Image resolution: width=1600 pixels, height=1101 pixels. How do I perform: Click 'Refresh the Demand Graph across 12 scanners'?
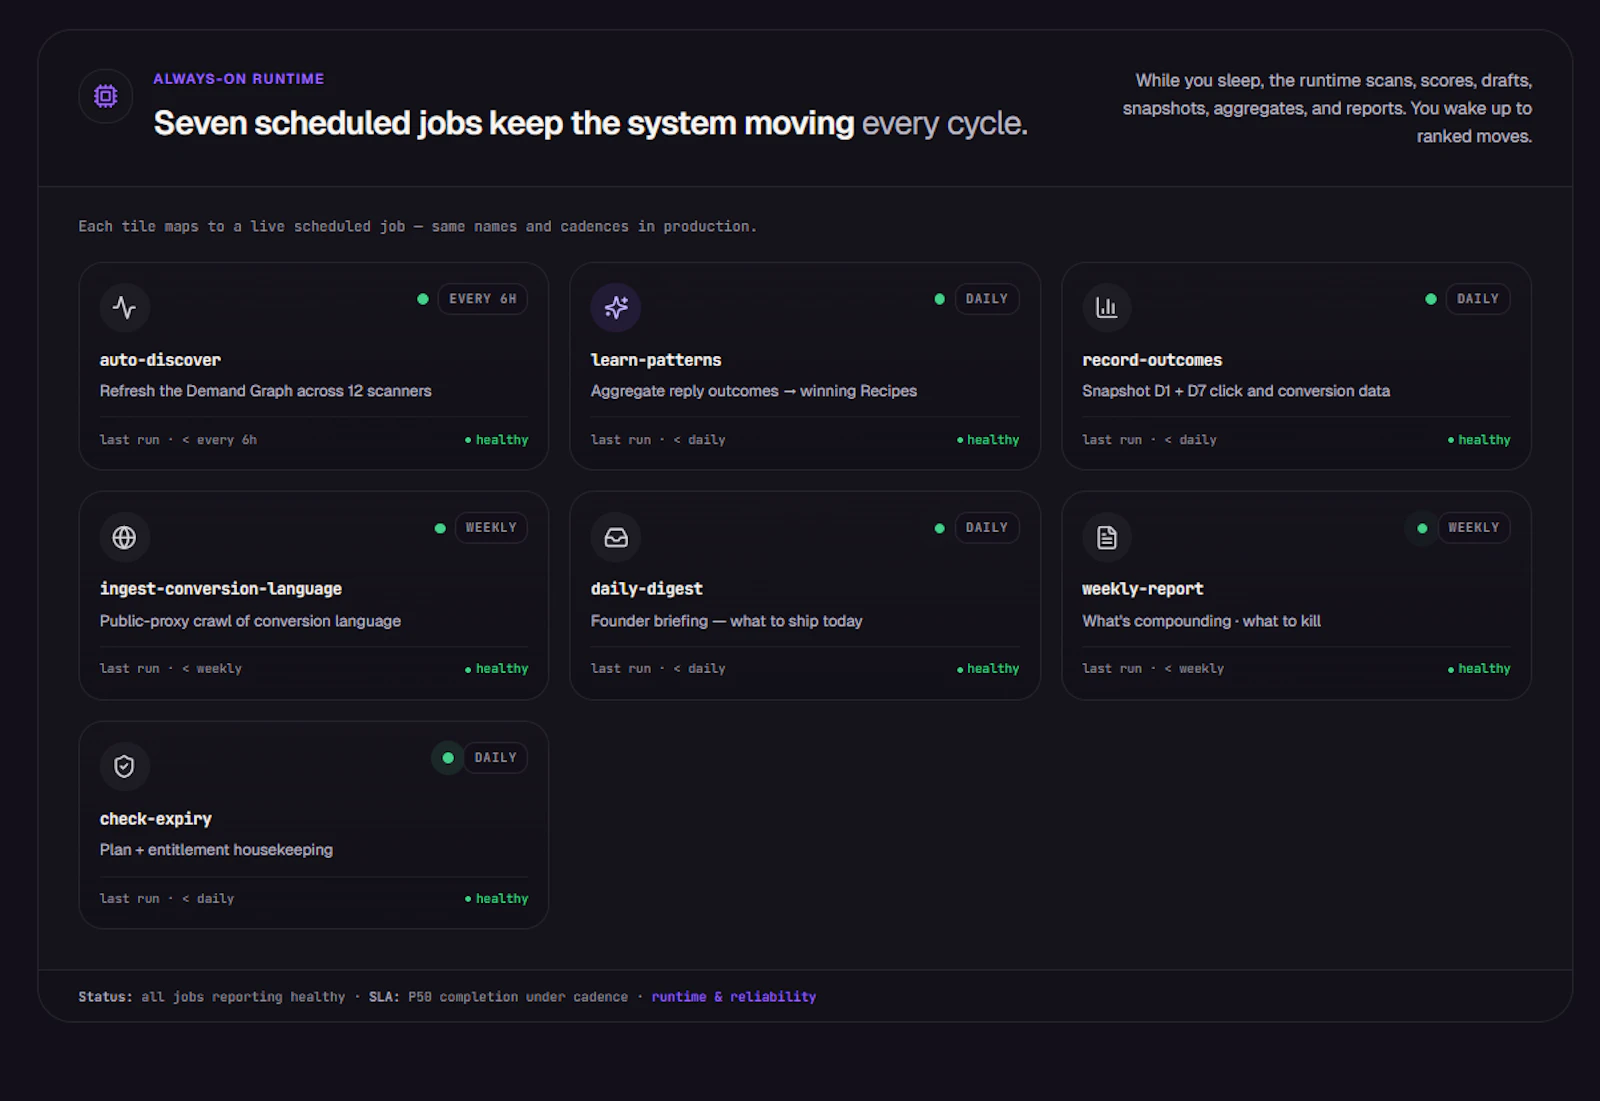[266, 391]
